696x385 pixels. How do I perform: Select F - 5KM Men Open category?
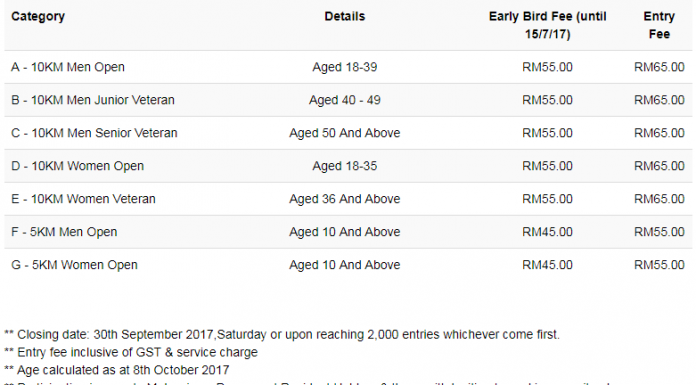click(64, 232)
